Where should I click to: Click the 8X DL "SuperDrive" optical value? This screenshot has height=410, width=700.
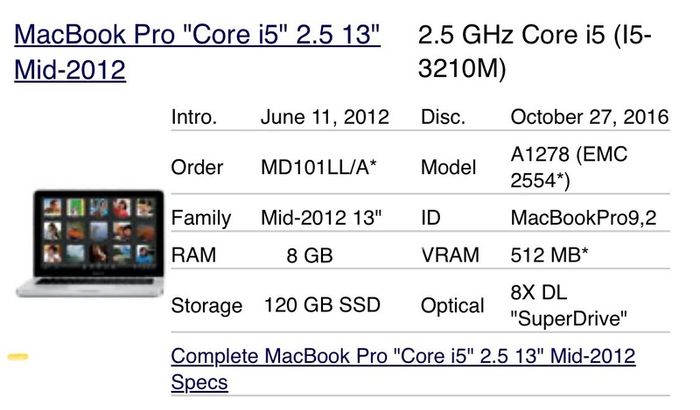568,305
